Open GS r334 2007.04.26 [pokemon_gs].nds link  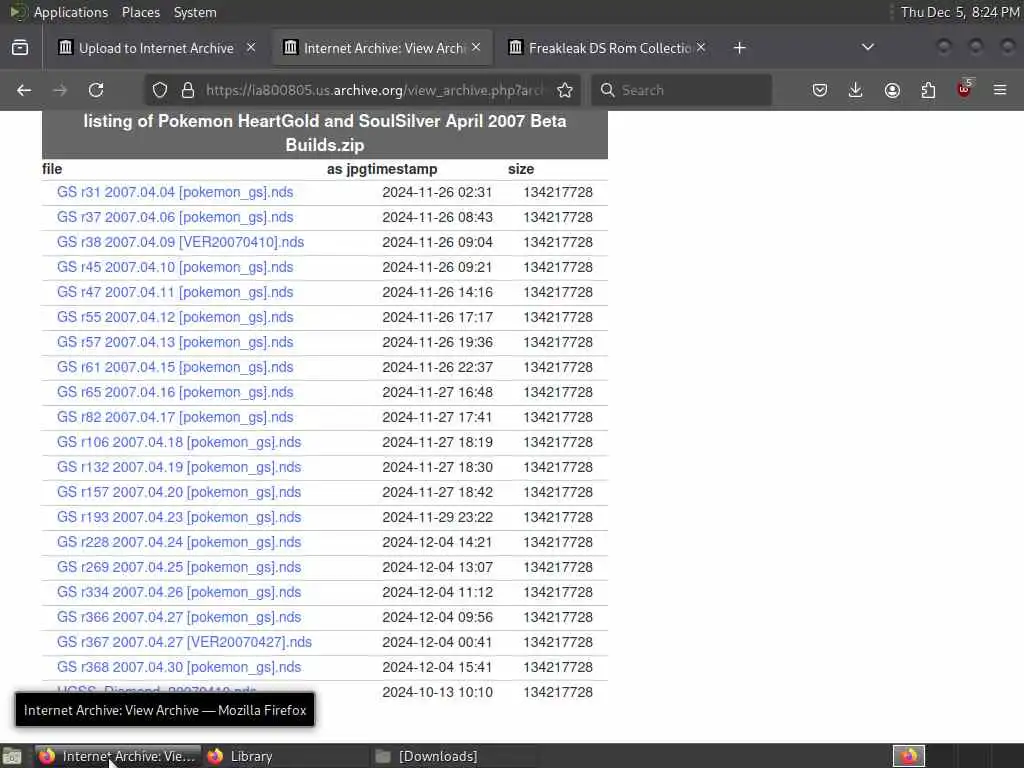(x=179, y=592)
